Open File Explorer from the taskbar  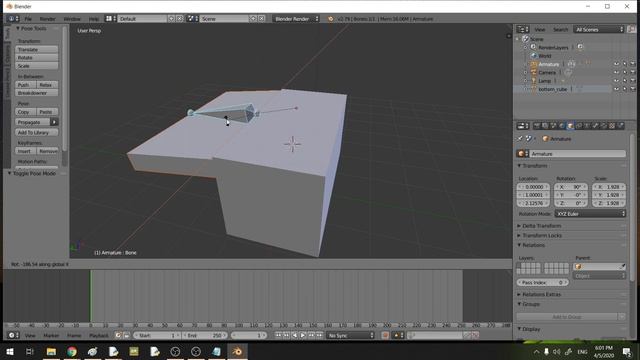click(51, 351)
